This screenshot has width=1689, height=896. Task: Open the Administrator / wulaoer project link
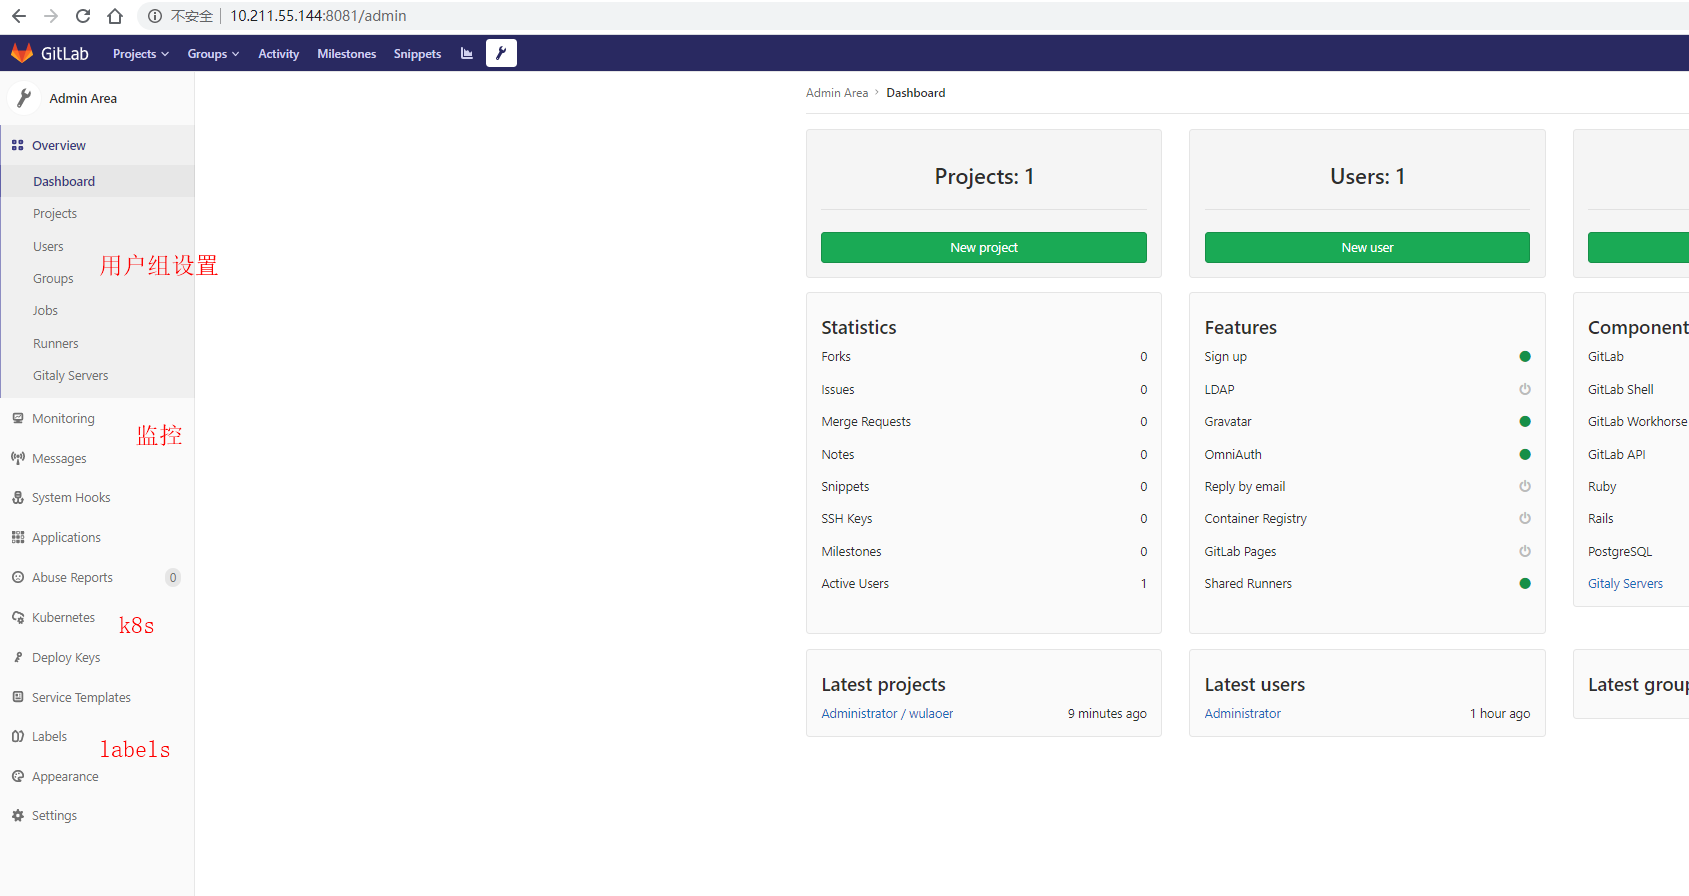pyautogui.click(x=887, y=714)
